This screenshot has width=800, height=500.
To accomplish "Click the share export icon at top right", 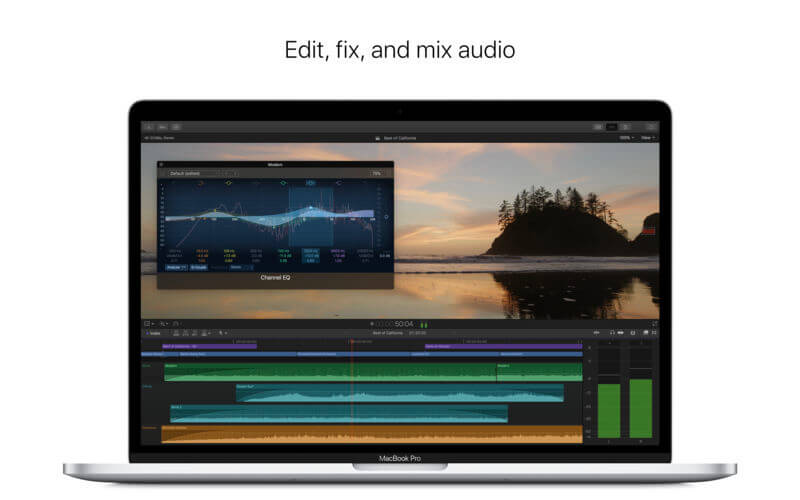I will click(651, 127).
